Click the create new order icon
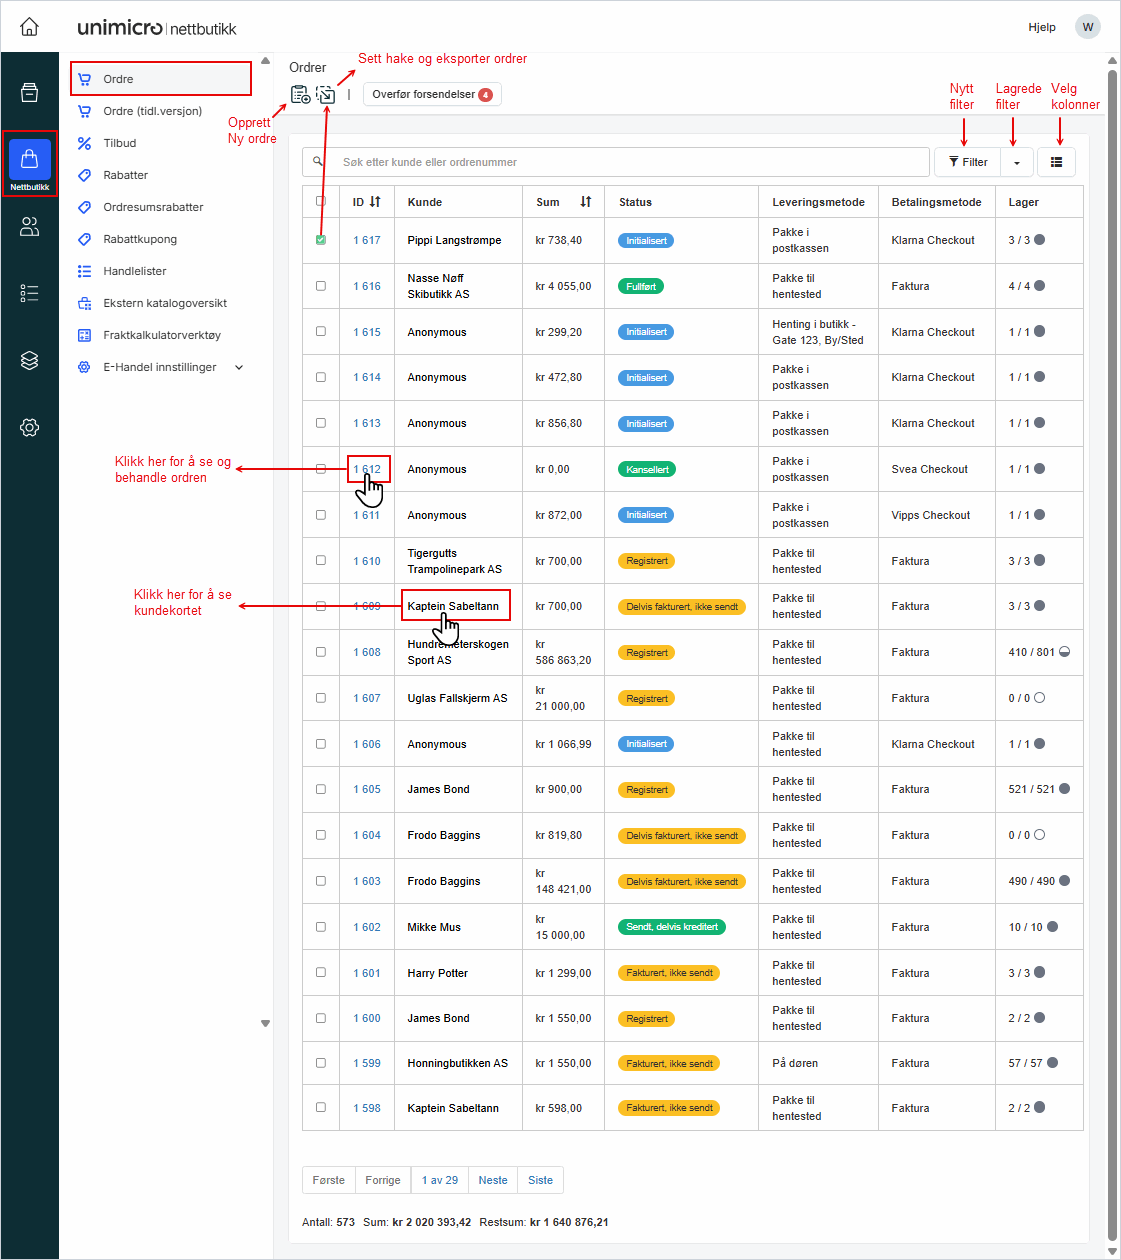The width and height of the screenshot is (1121, 1260). pyautogui.click(x=300, y=95)
